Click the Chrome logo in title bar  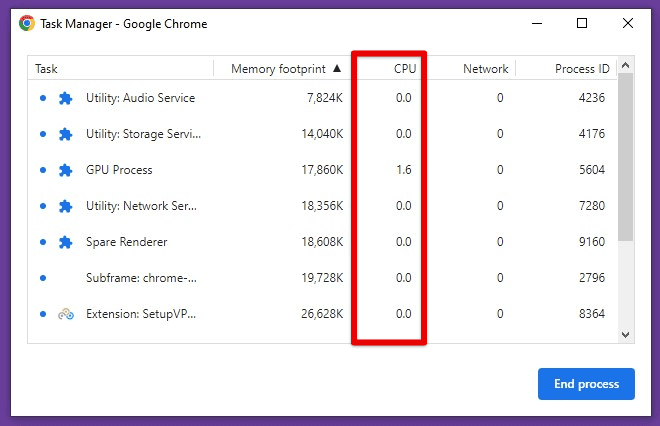click(x=27, y=23)
